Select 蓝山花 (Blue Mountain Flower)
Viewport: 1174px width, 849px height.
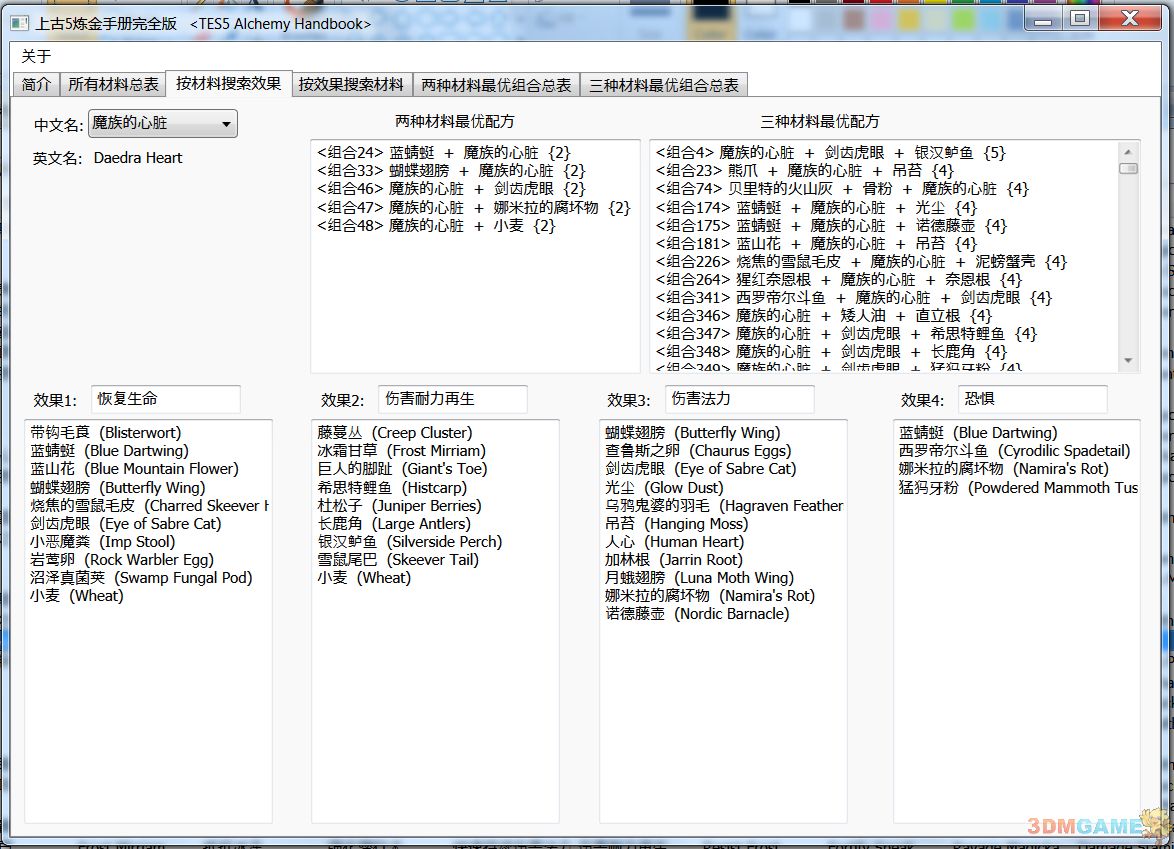point(134,469)
